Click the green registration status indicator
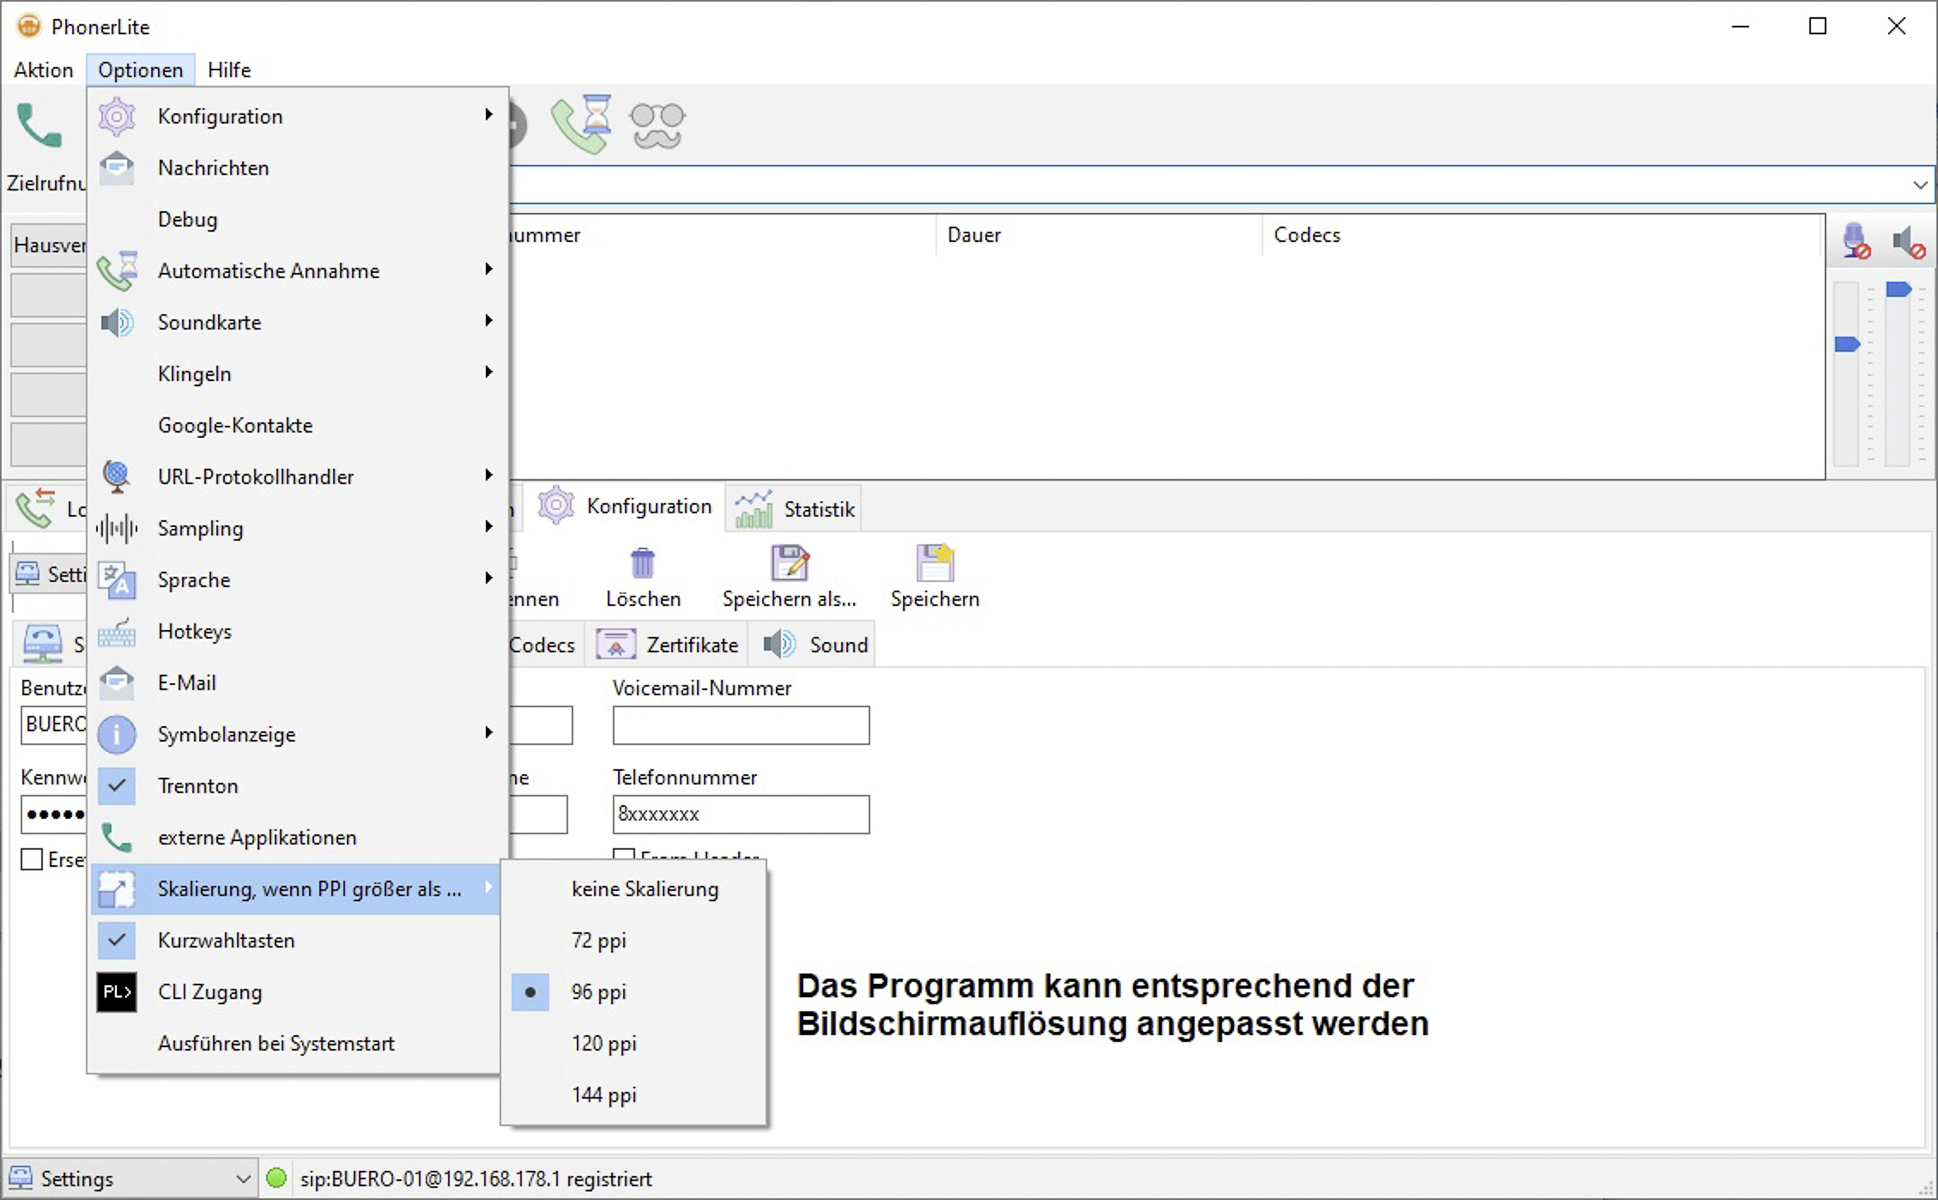Screen dimensions: 1938x1200 pos(277,1178)
